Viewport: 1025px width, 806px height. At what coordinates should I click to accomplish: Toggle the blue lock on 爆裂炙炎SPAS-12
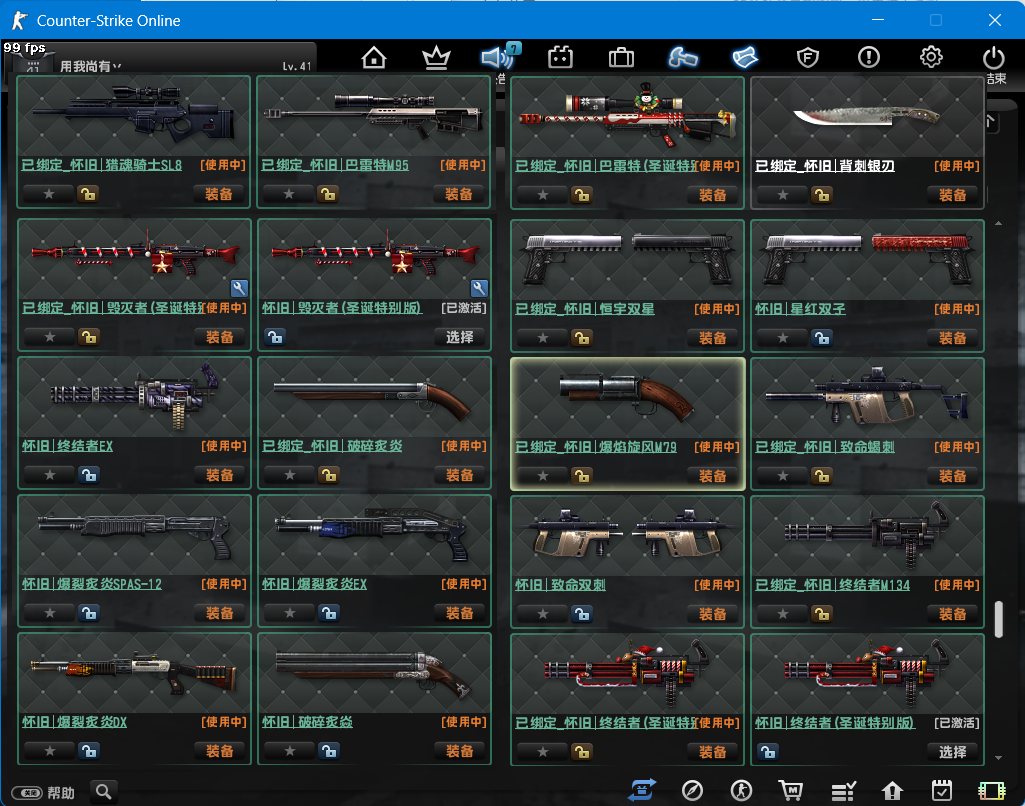88,613
